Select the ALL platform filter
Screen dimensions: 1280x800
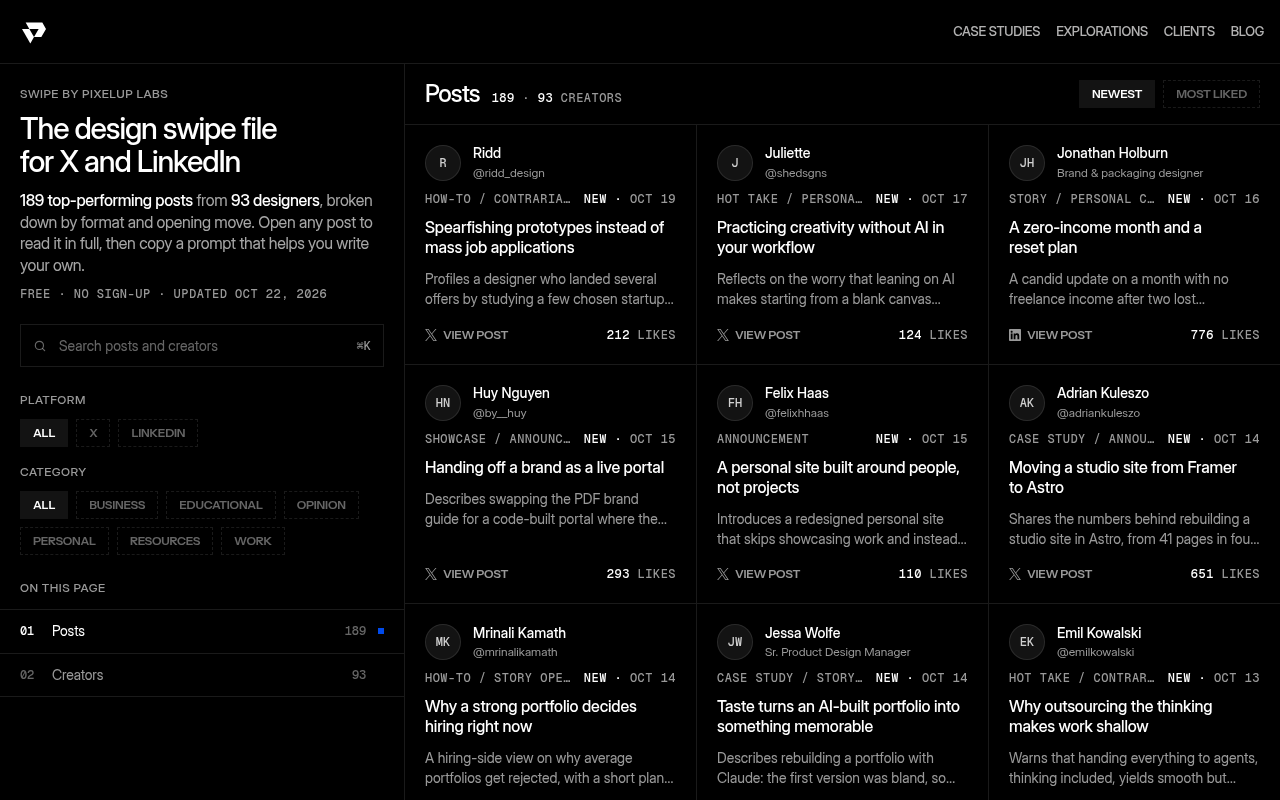pos(44,433)
